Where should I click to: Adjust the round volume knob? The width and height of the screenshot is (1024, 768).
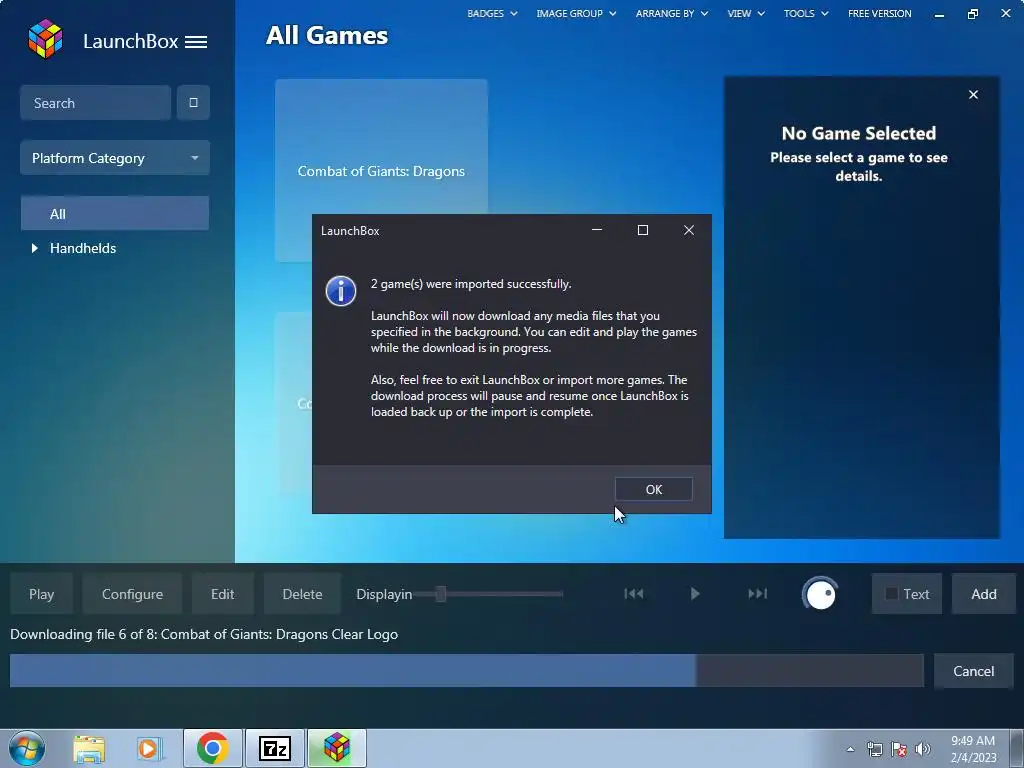[820, 594]
